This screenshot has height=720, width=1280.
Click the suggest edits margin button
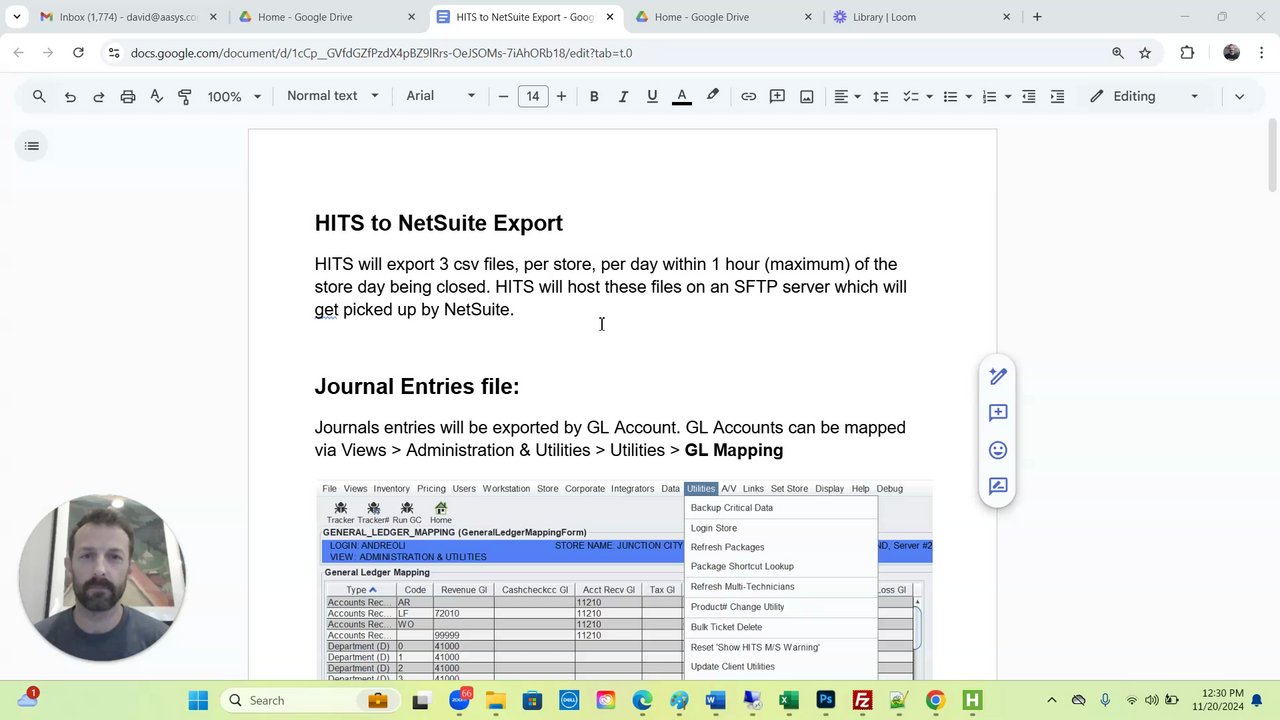998,487
